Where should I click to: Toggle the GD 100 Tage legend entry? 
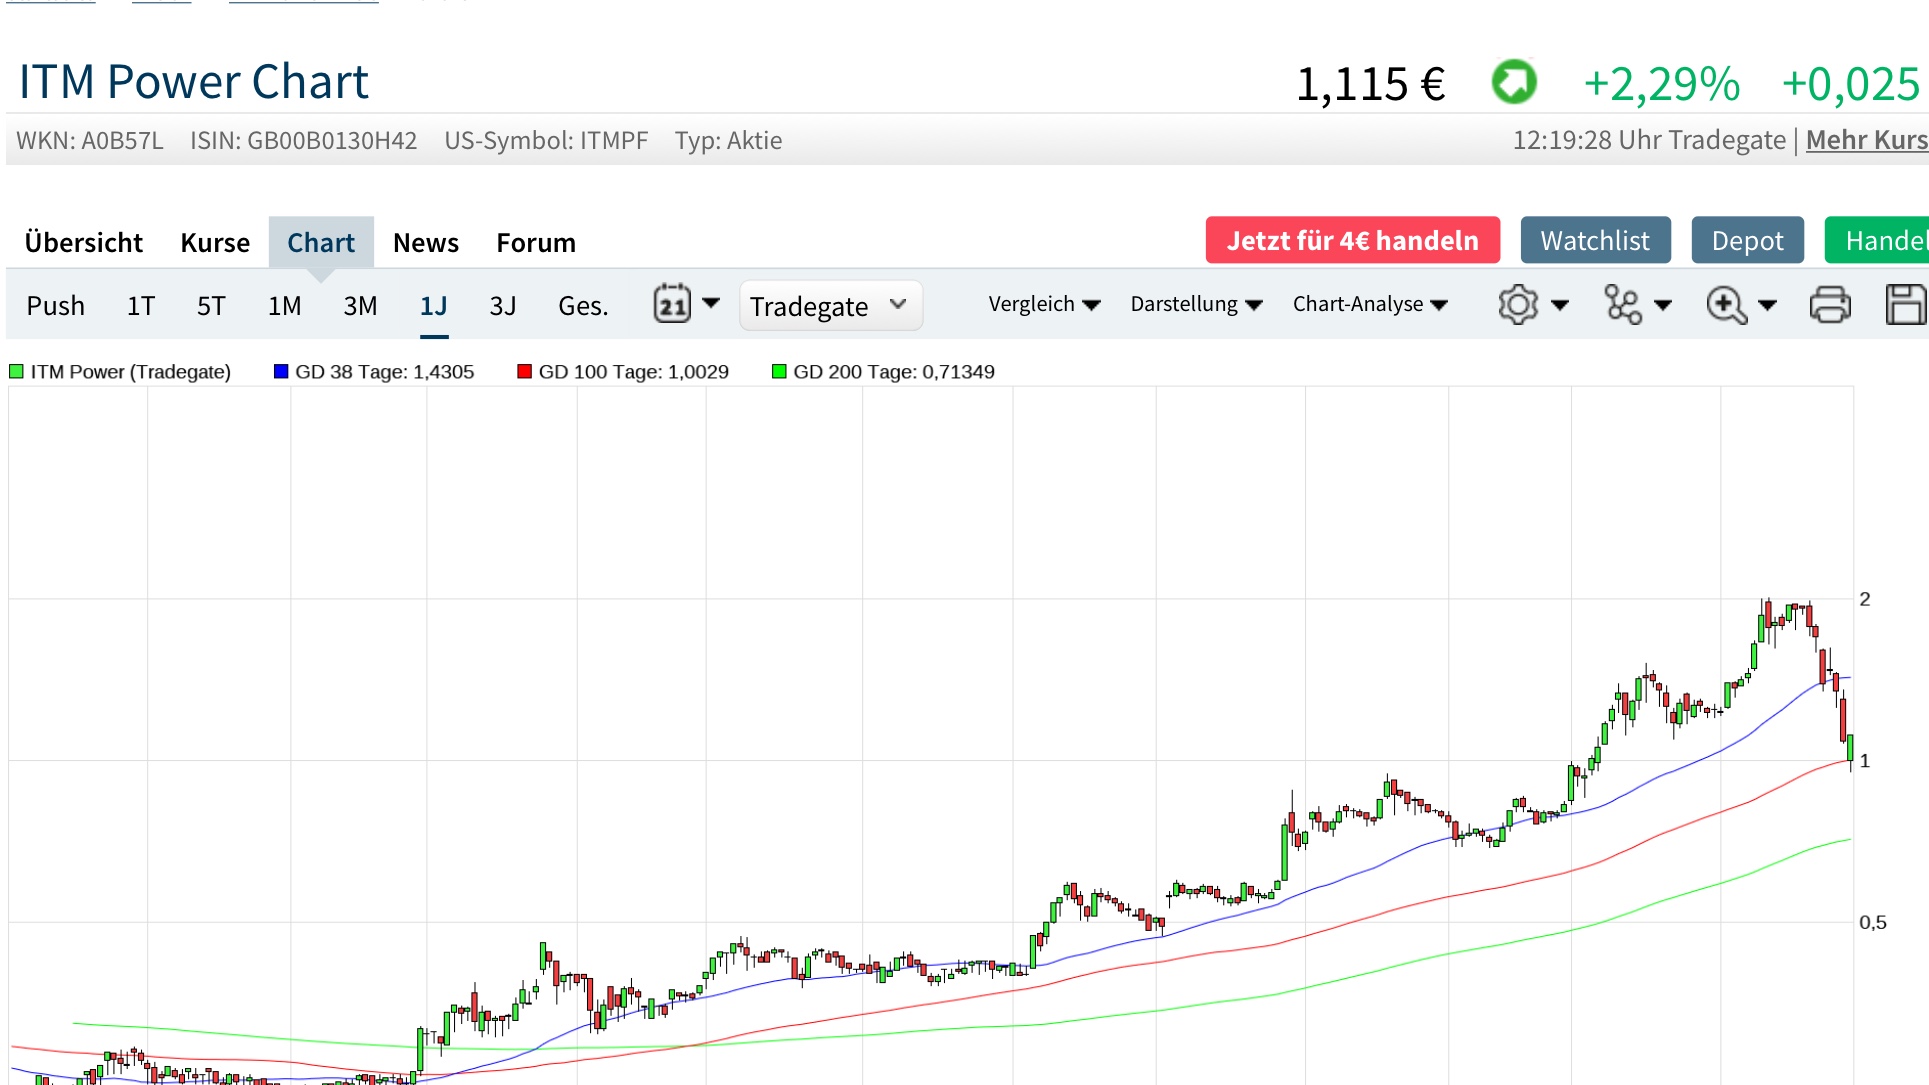pyautogui.click(x=623, y=372)
